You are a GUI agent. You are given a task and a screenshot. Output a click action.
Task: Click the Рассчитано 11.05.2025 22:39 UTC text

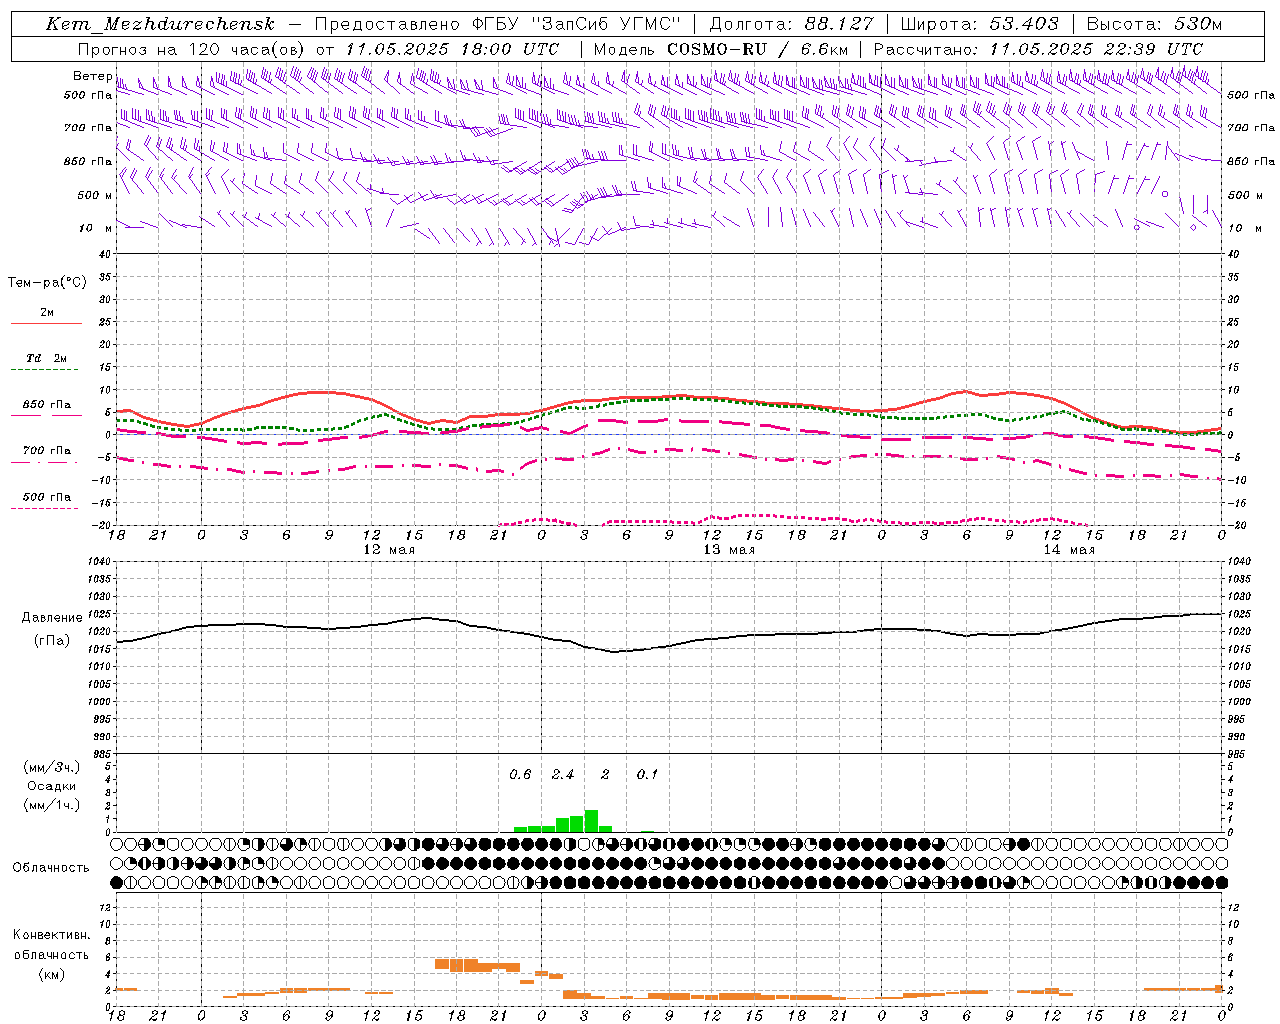1038,49
